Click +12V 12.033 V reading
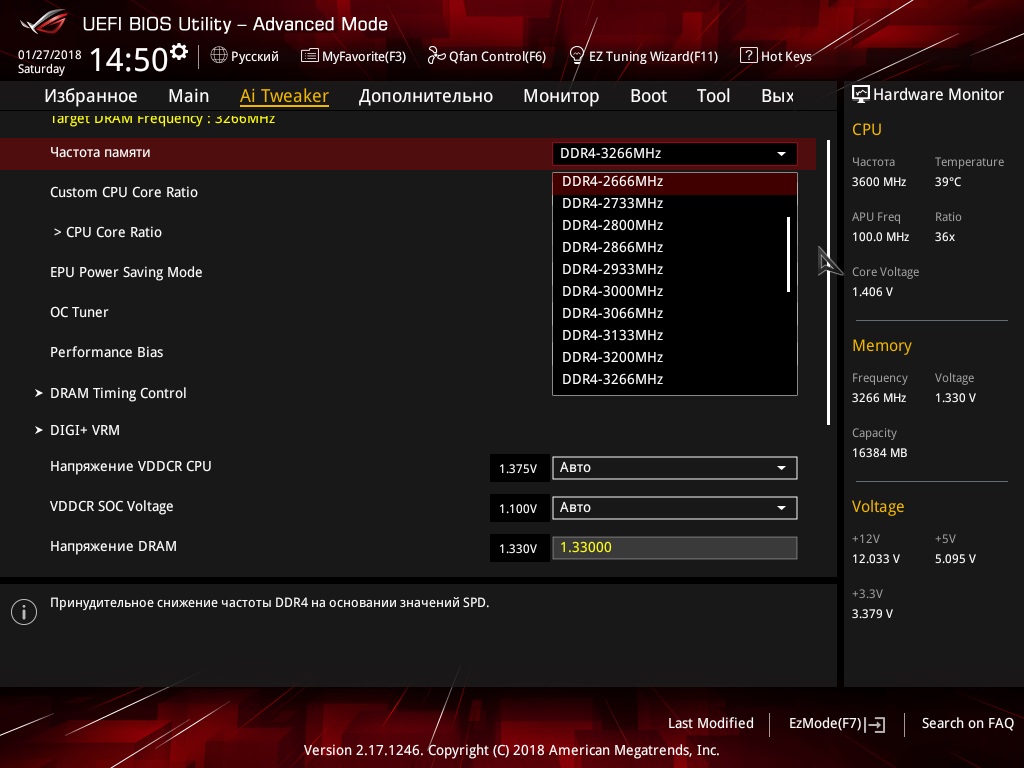 coord(876,559)
